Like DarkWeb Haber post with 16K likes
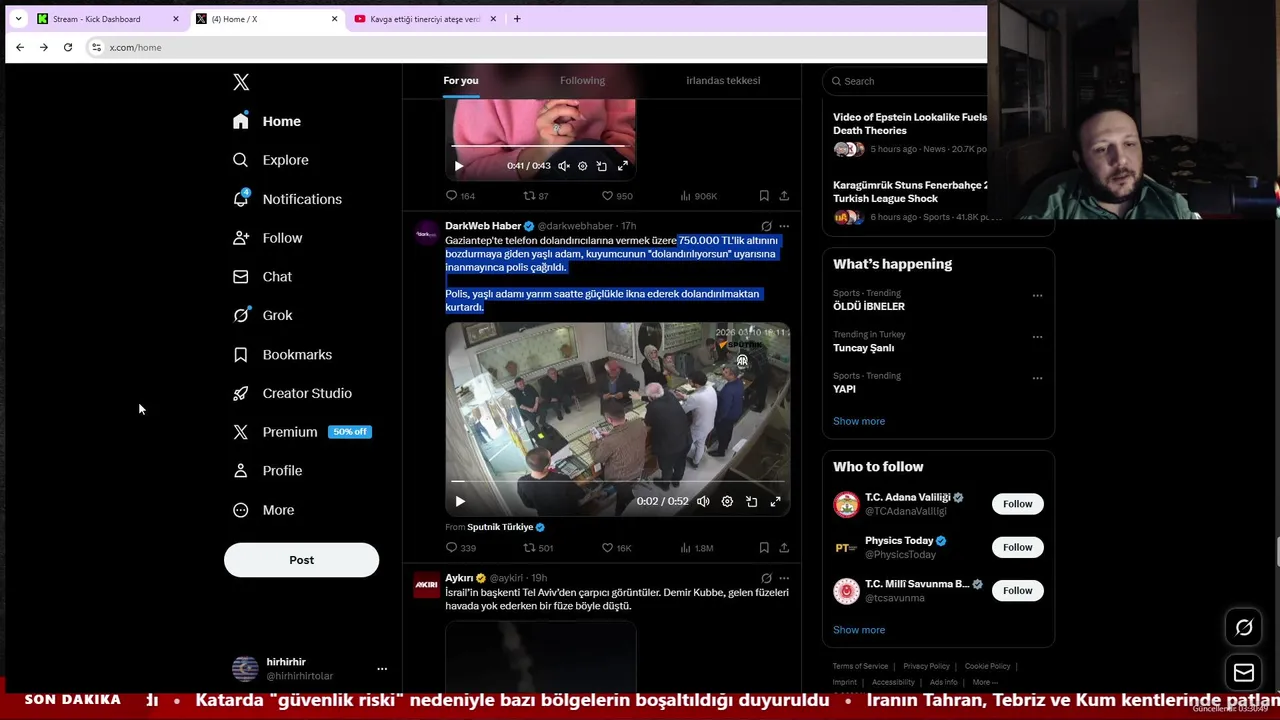The image size is (1280, 720). pos(616,548)
